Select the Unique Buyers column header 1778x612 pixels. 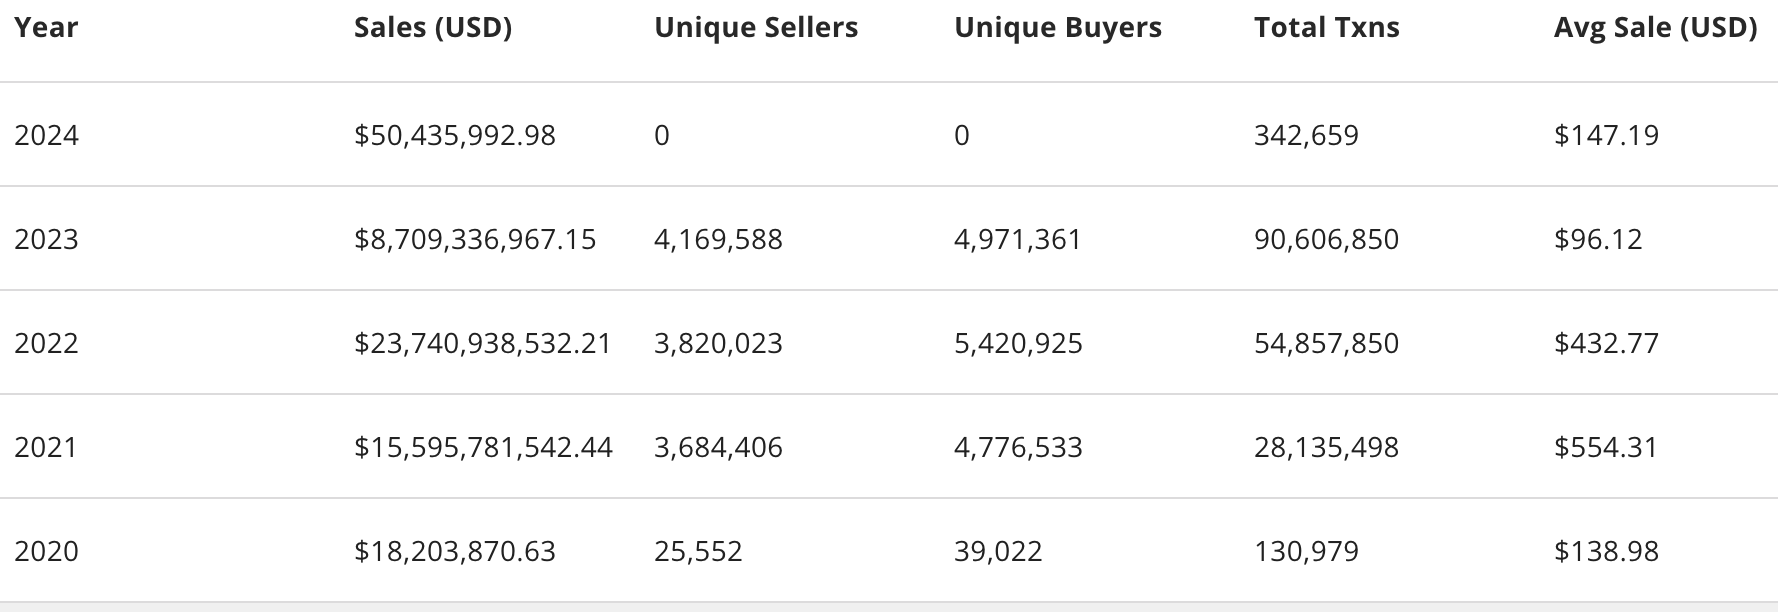pyautogui.click(x=1058, y=27)
